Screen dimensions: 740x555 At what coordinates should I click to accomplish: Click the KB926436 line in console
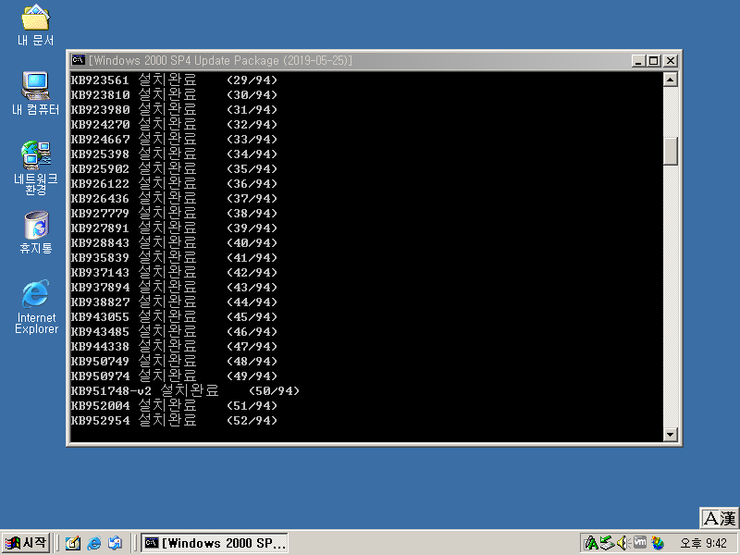(174, 198)
